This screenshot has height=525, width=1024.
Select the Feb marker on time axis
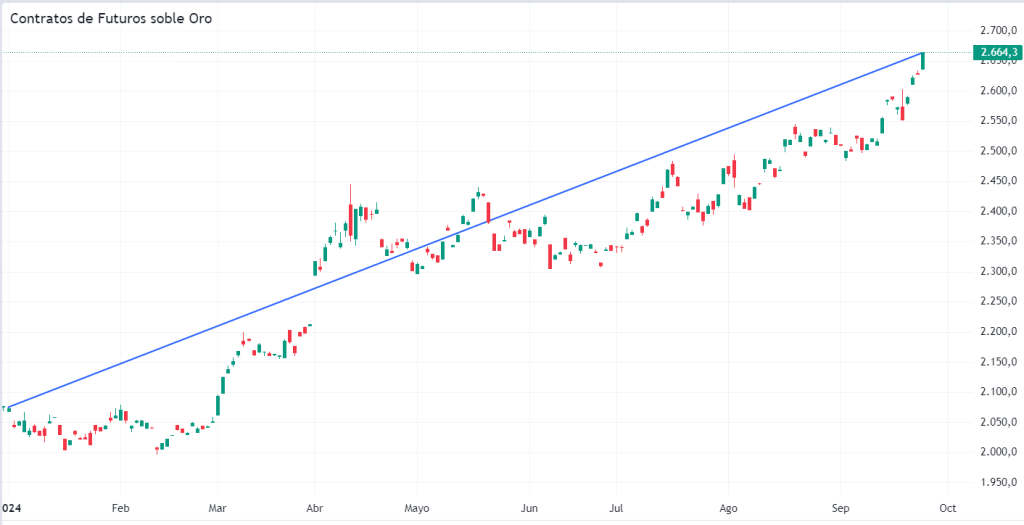tap(121, 508)
